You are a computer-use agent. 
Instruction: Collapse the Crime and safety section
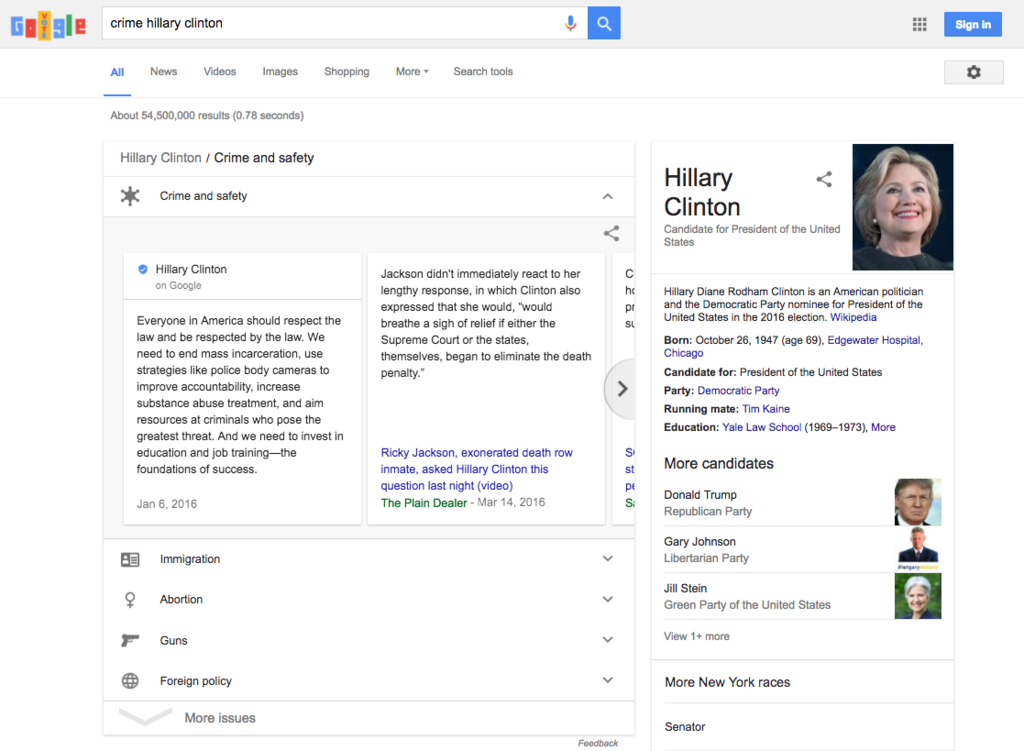click(607, 197)
